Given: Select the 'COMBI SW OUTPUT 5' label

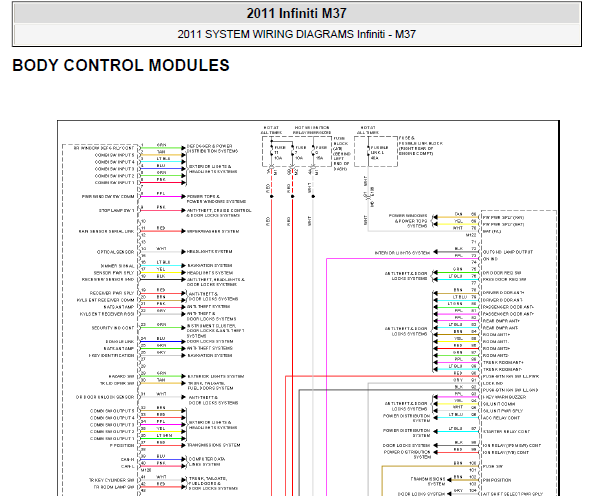Looking at the screenshot, I should (x=112, y=411).
